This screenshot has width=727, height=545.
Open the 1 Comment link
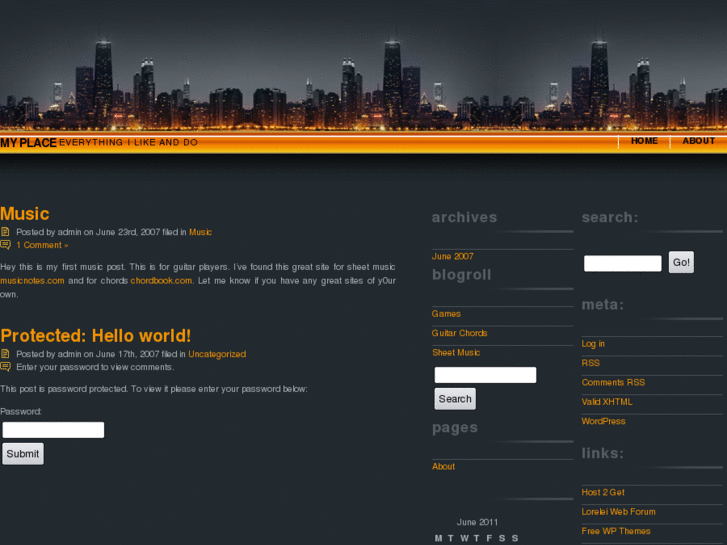click(42, 245)
